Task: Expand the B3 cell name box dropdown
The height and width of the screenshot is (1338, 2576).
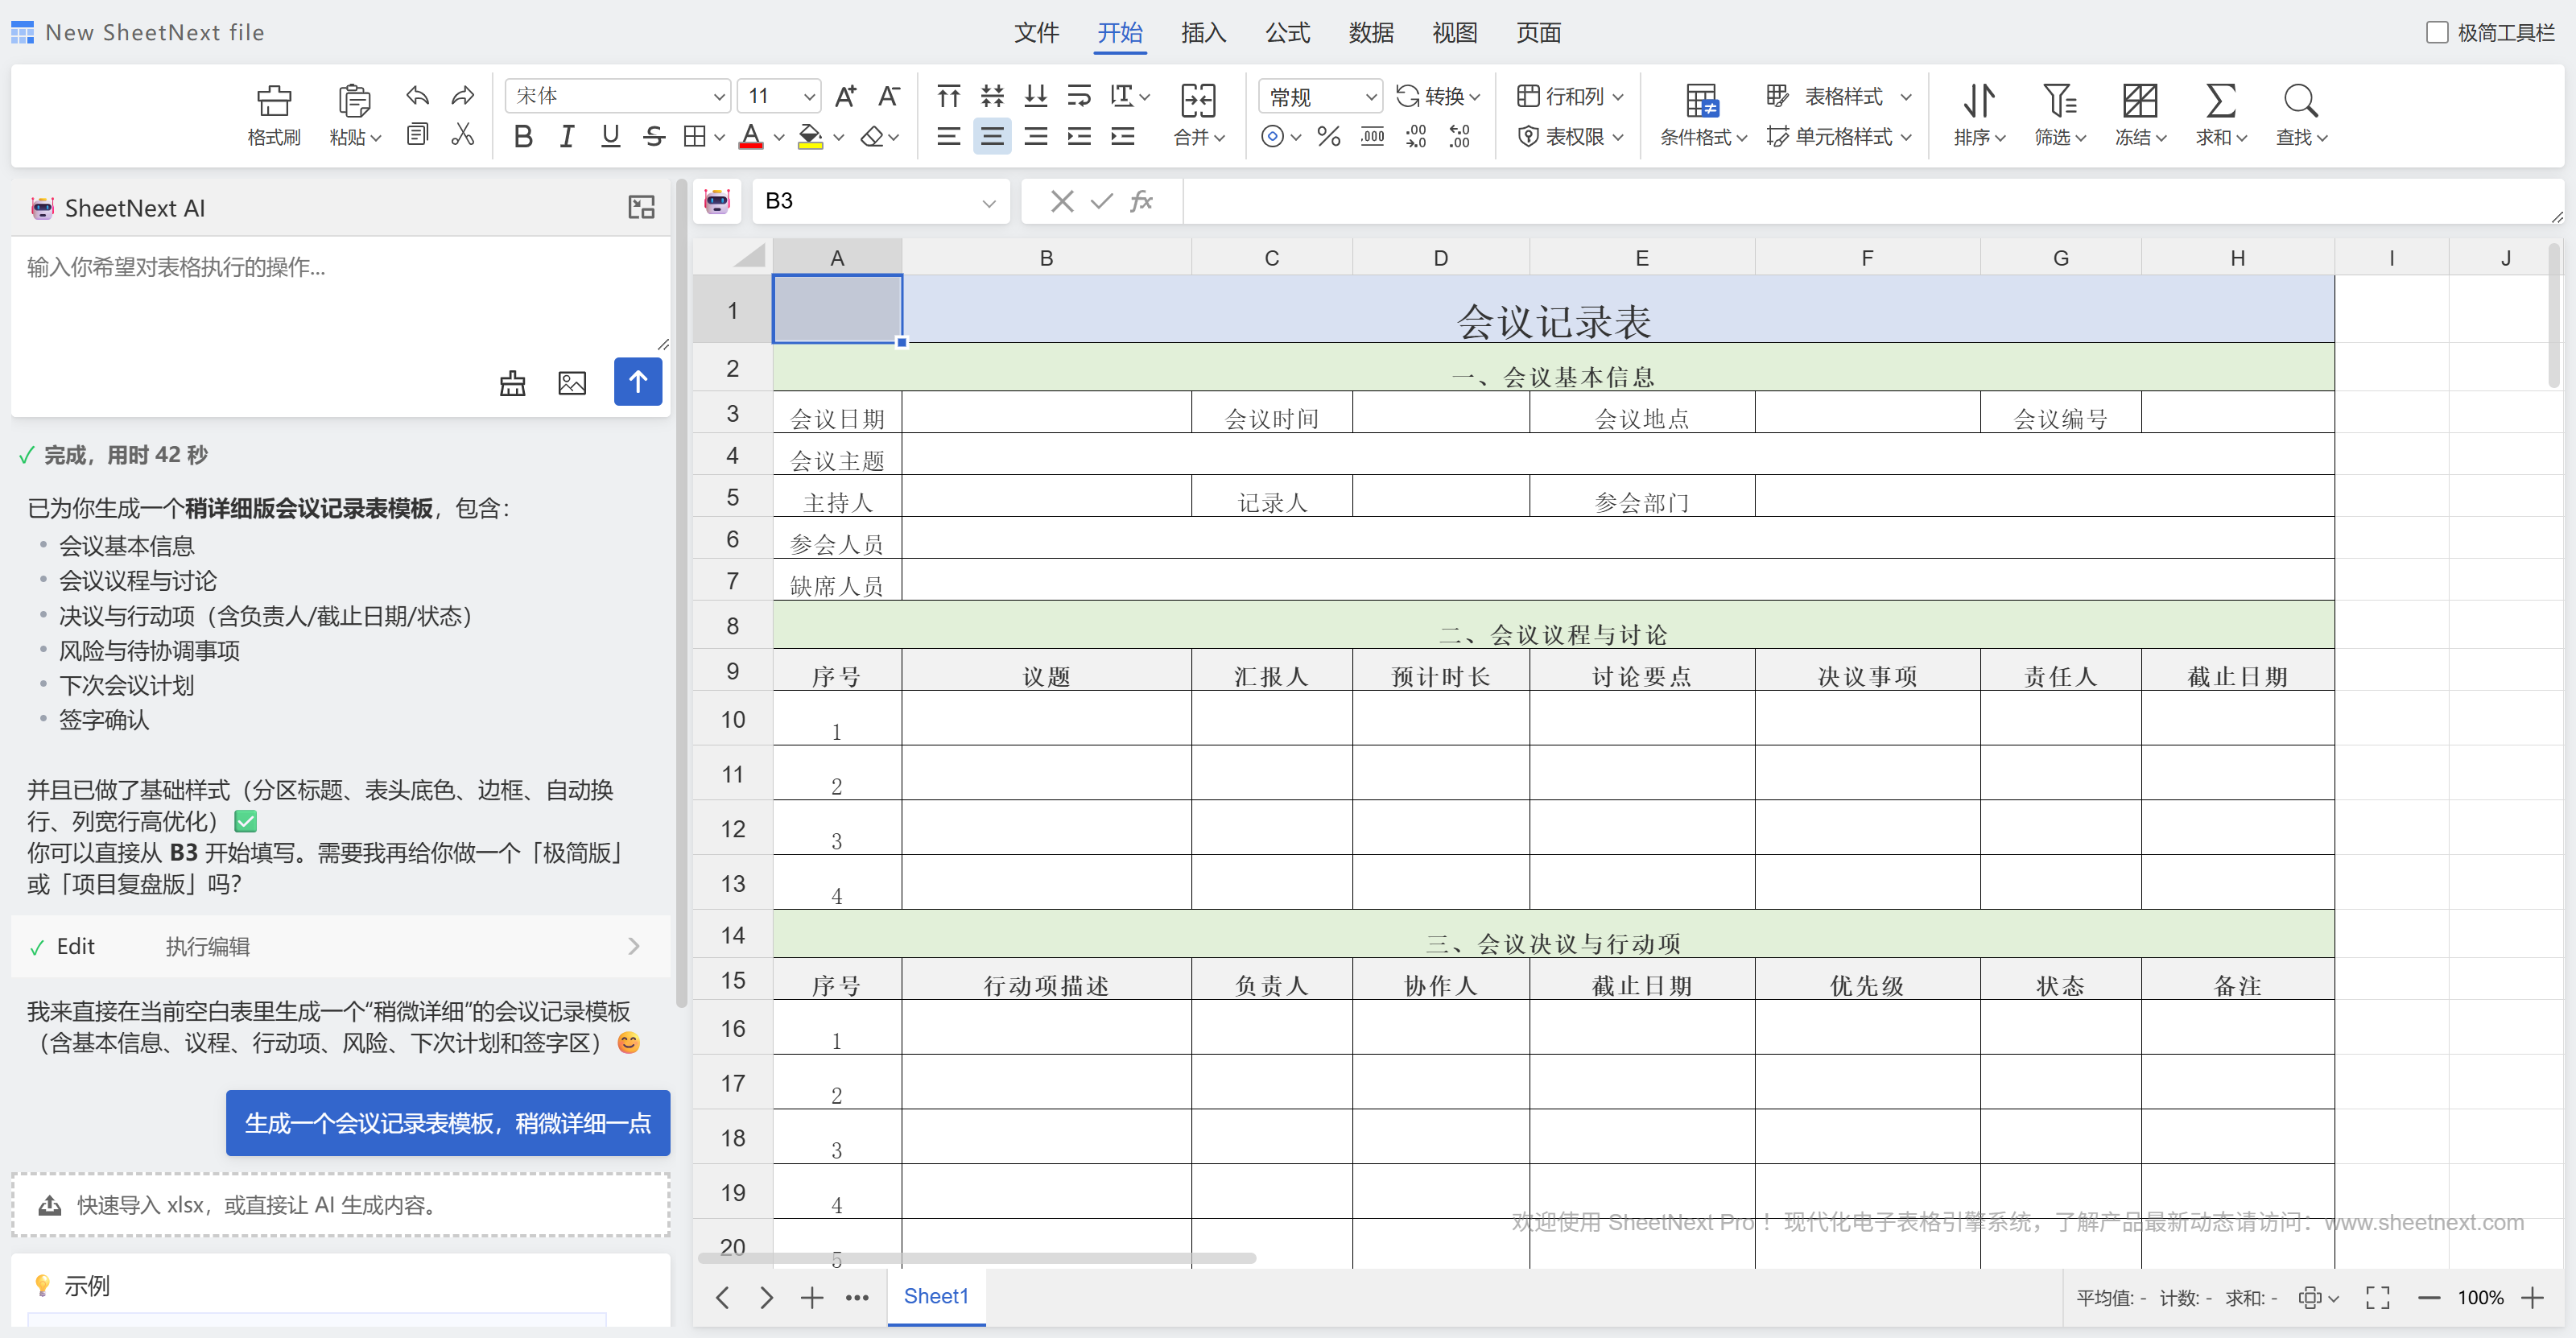Action: pyautogui.click(x=988, y=202)
